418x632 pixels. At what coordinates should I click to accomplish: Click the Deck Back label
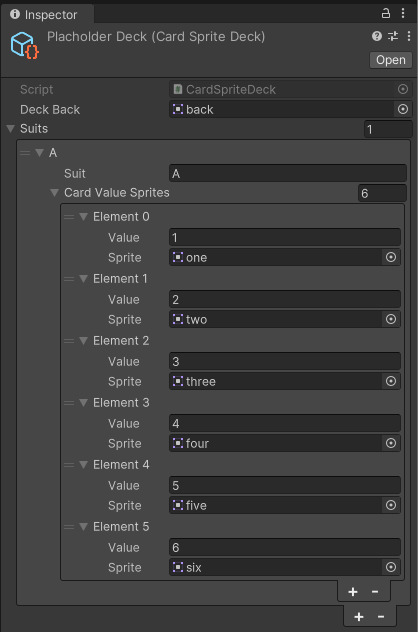click(x=50, y=110)
